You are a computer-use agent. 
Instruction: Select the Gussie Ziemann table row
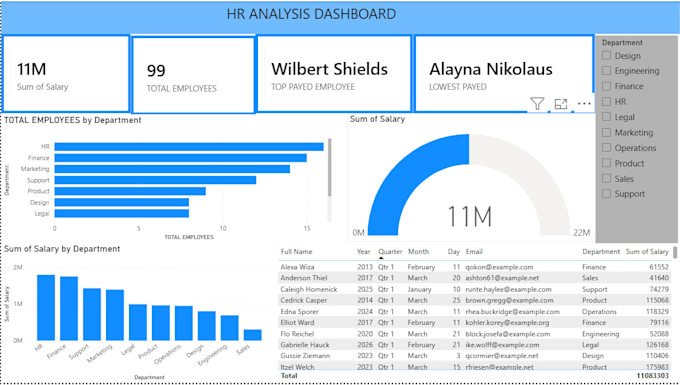[x=474, y=356]
